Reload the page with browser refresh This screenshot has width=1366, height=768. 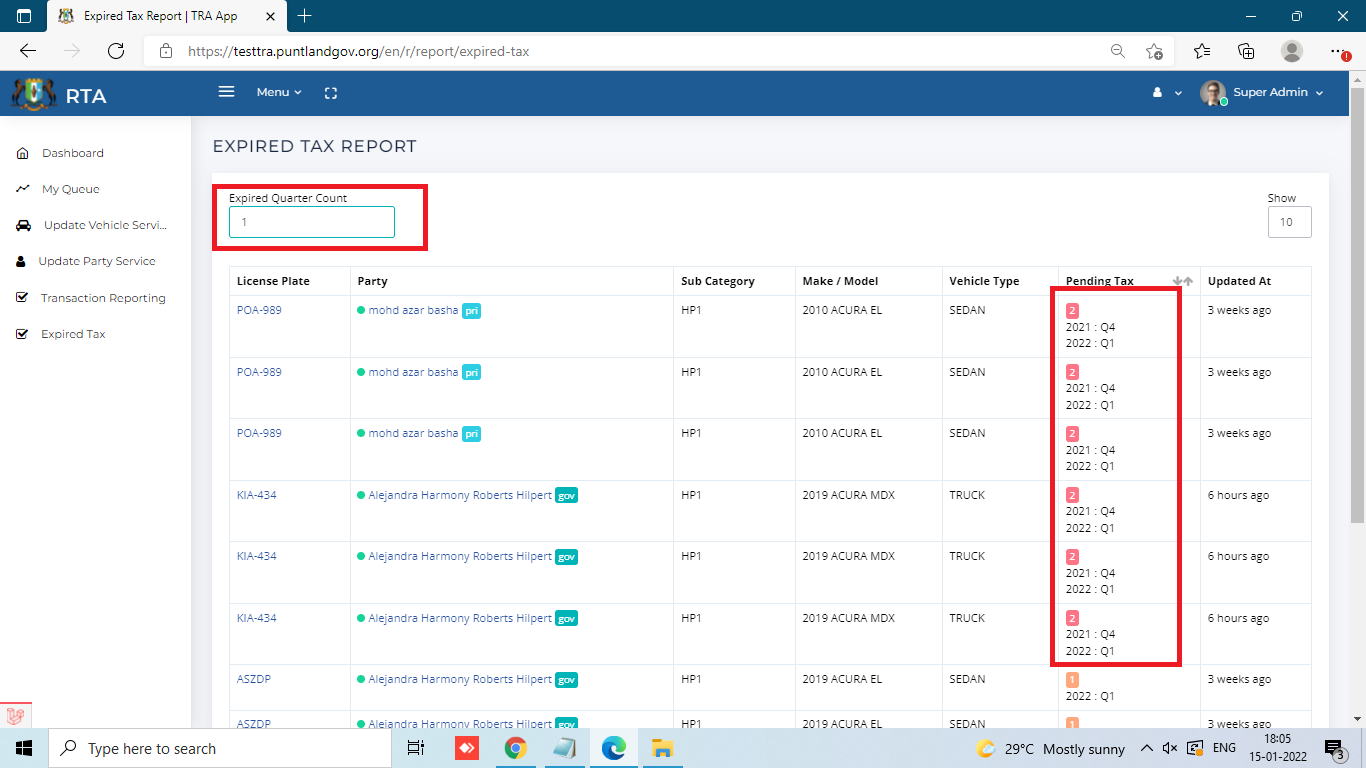(116, 51)
